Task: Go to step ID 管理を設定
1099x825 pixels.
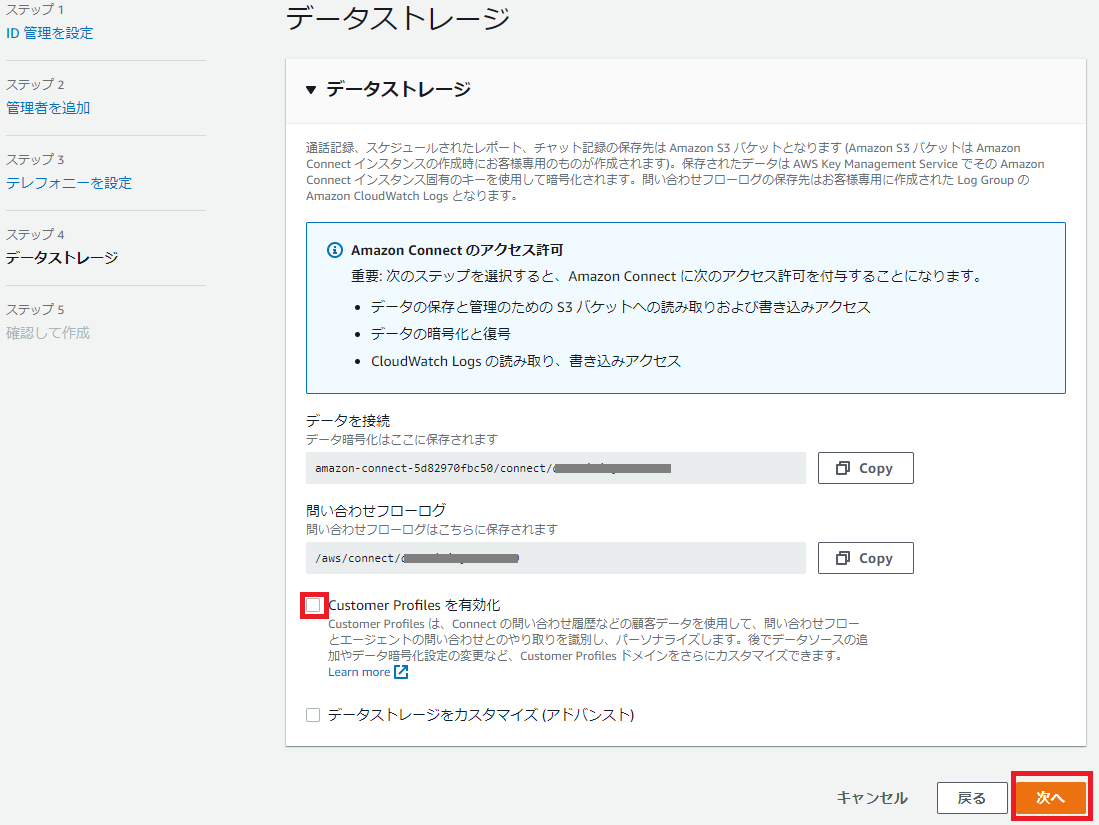Action: coord(49,33)
